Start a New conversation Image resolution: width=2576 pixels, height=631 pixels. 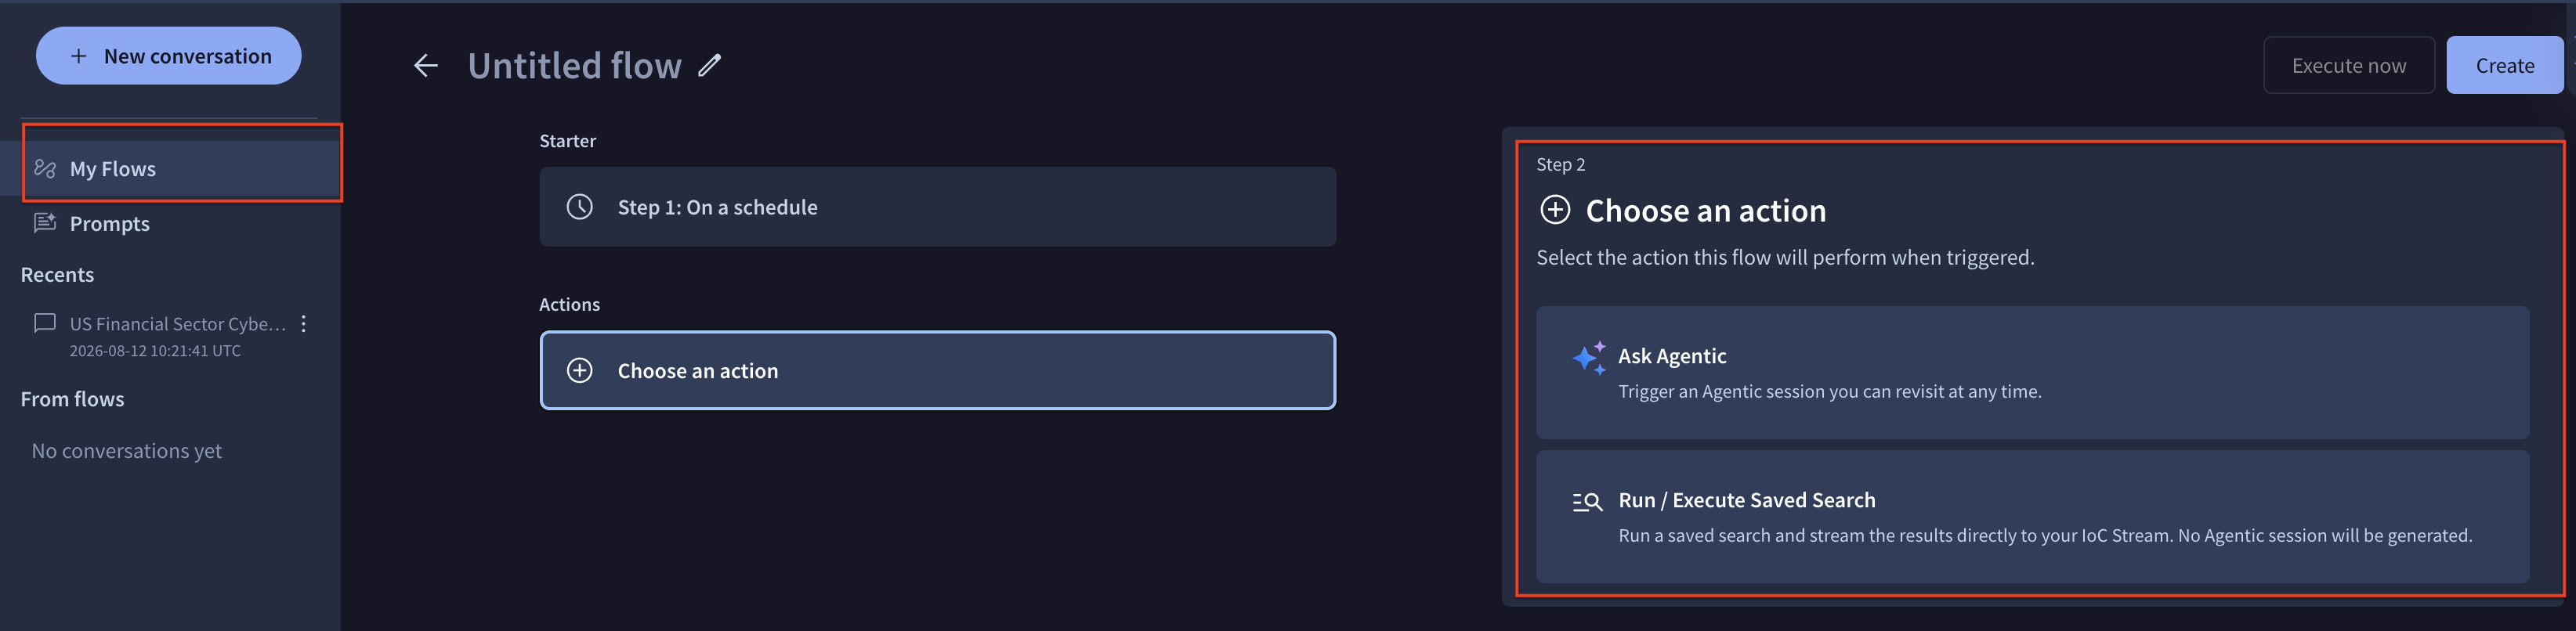168,56
